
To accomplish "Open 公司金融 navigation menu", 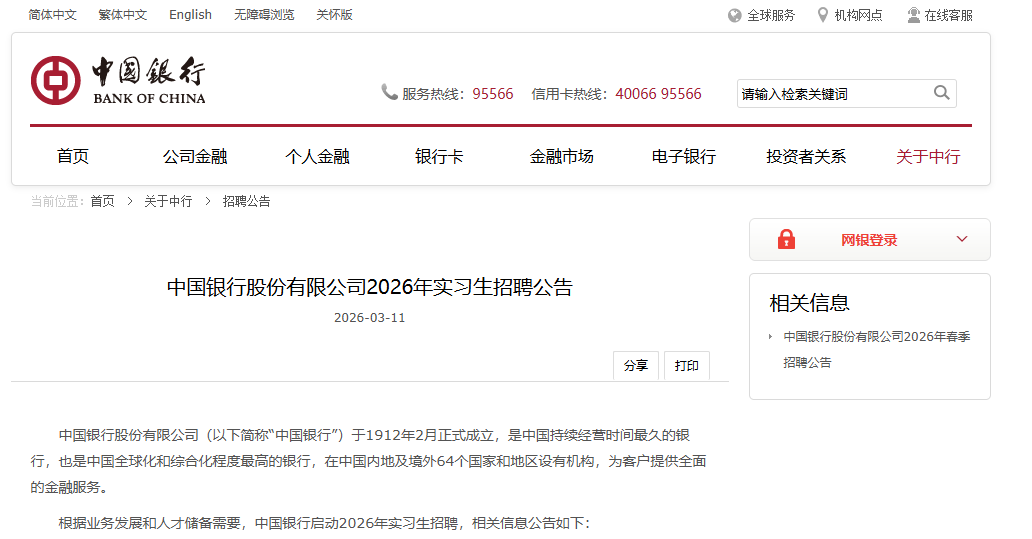I will tap(195, 157).
